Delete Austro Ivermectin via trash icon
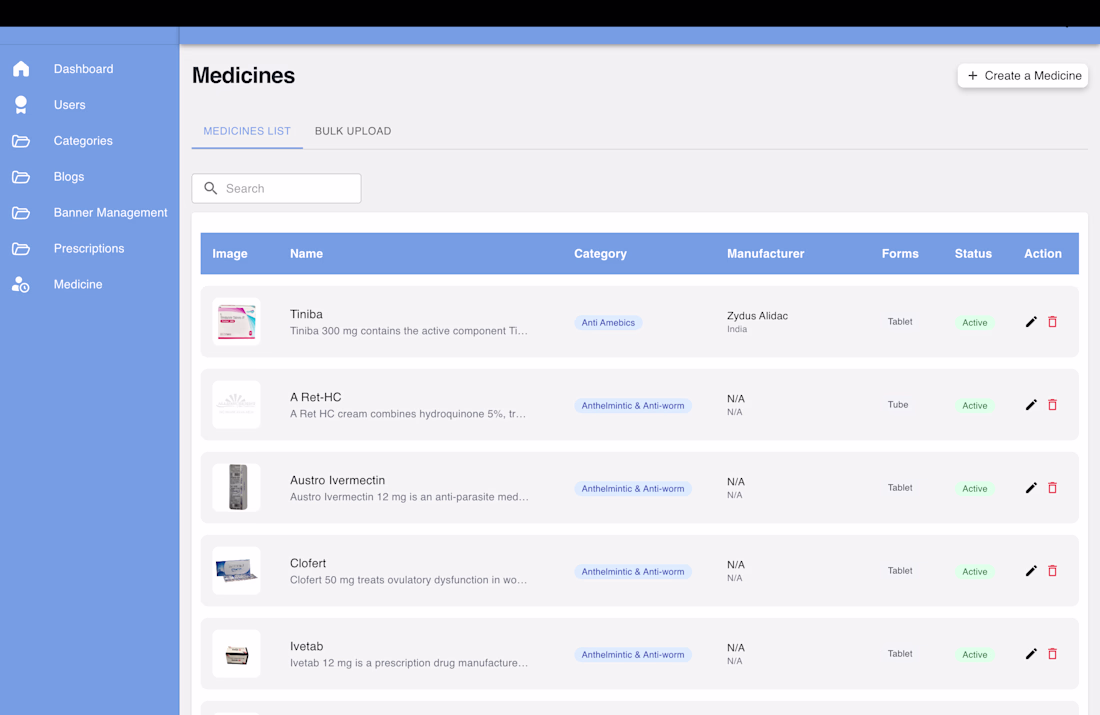The height and width of the screenshot is (715, 1100). point(1052,488)
